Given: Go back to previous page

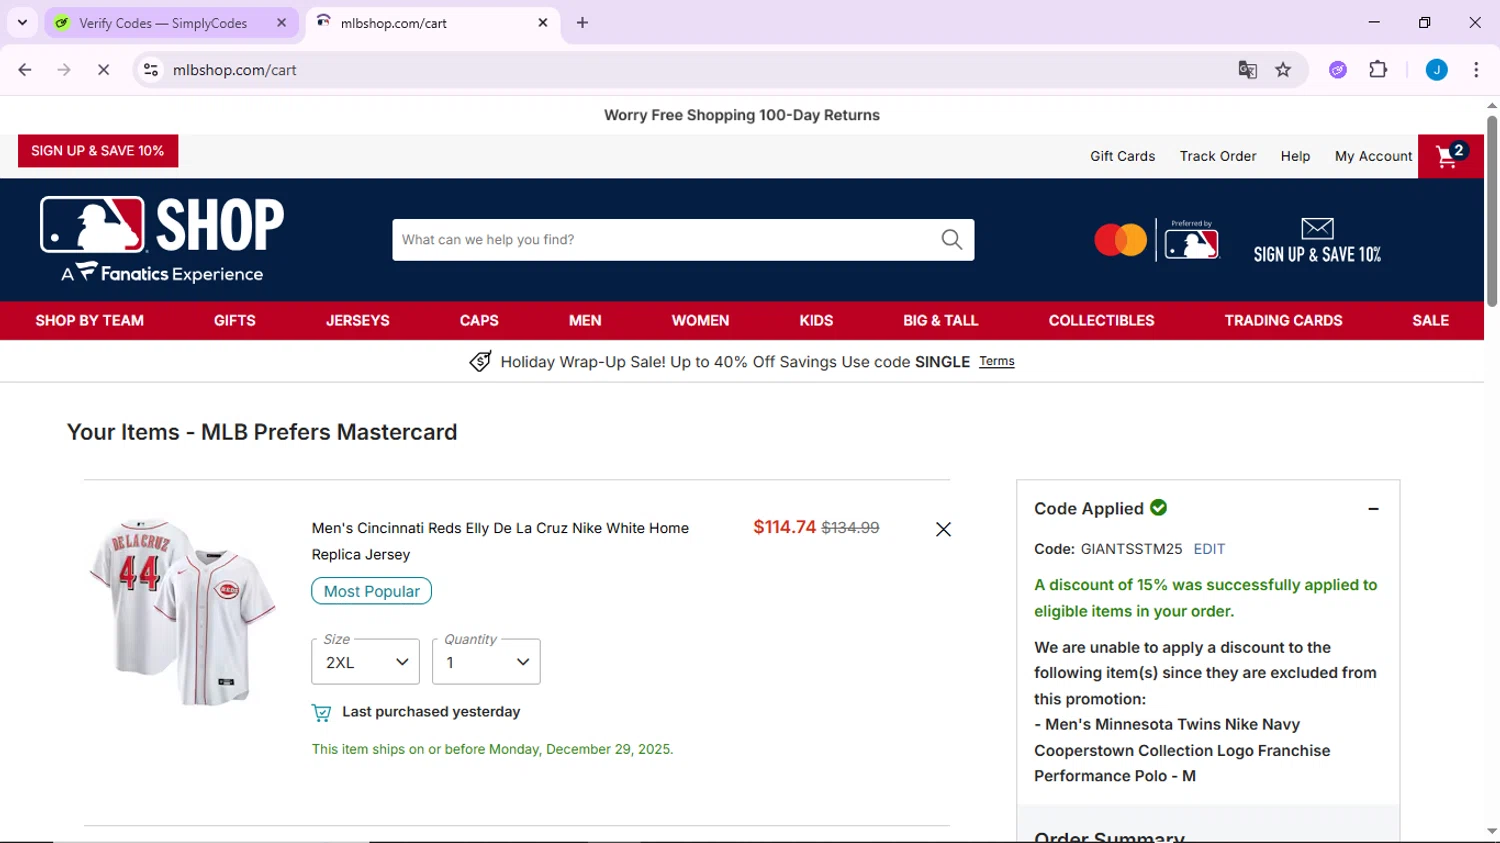Looking at the screenshot, I should click(x=25, y=70).
